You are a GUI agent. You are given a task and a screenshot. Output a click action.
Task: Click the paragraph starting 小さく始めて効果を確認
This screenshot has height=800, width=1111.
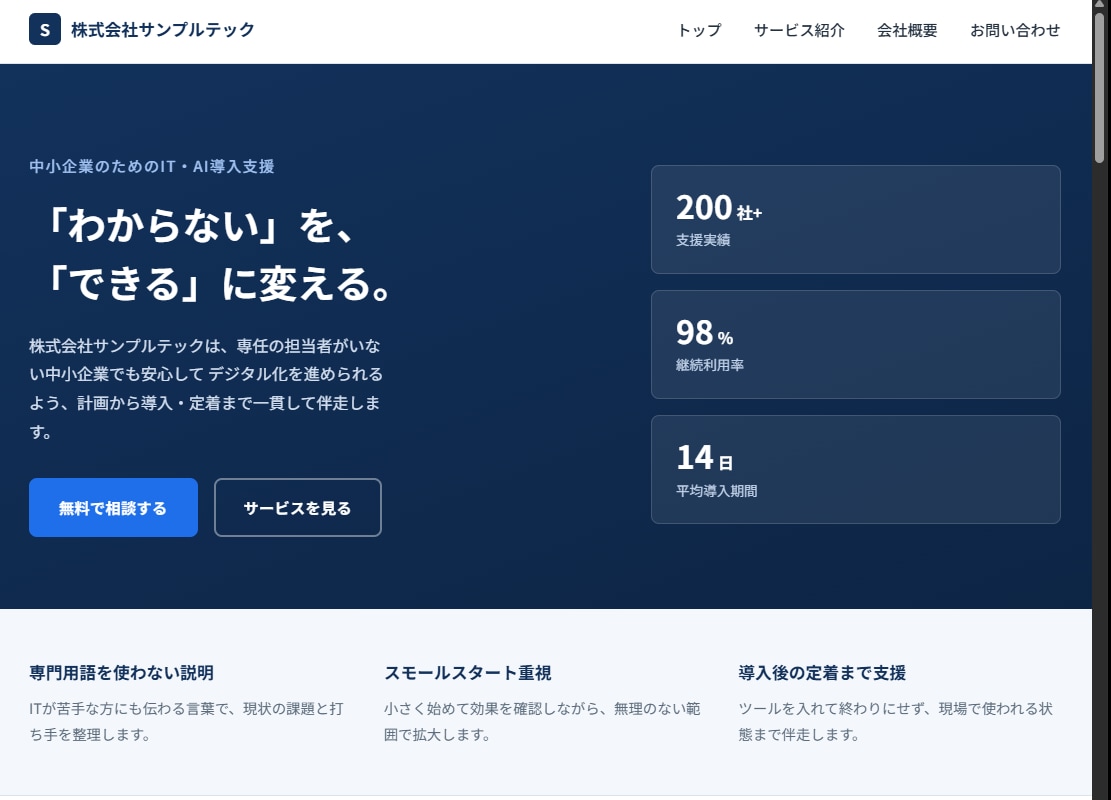(x=542, y=721)
